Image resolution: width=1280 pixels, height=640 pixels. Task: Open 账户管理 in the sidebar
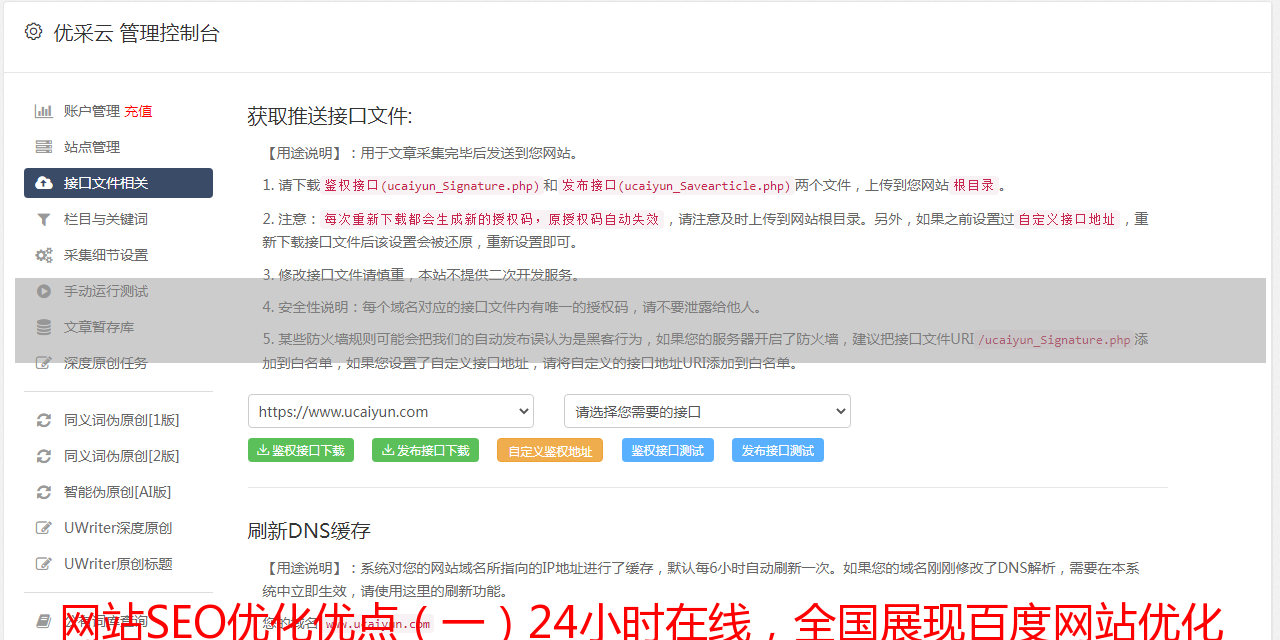click(92, 111)
